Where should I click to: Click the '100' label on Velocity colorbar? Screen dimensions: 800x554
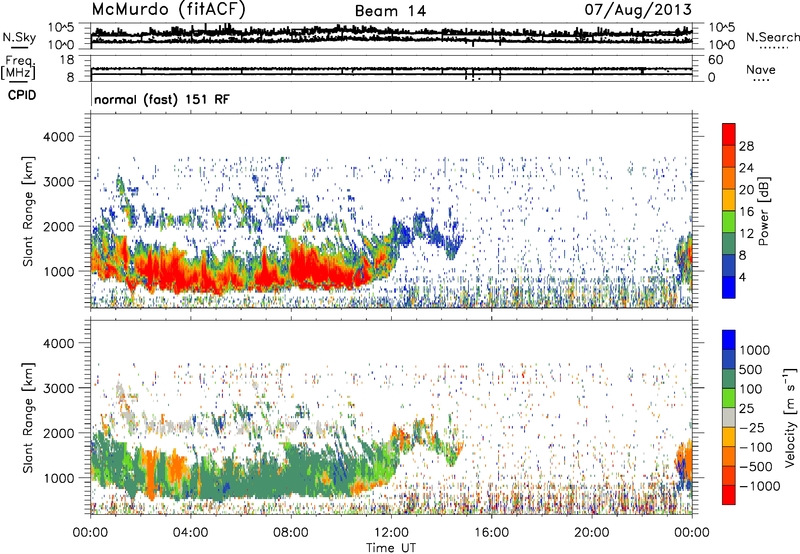750,389
